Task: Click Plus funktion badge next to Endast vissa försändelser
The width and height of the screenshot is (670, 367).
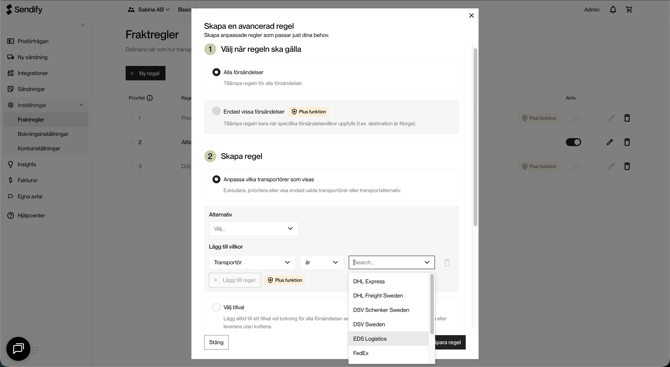Action: [308, 112]
